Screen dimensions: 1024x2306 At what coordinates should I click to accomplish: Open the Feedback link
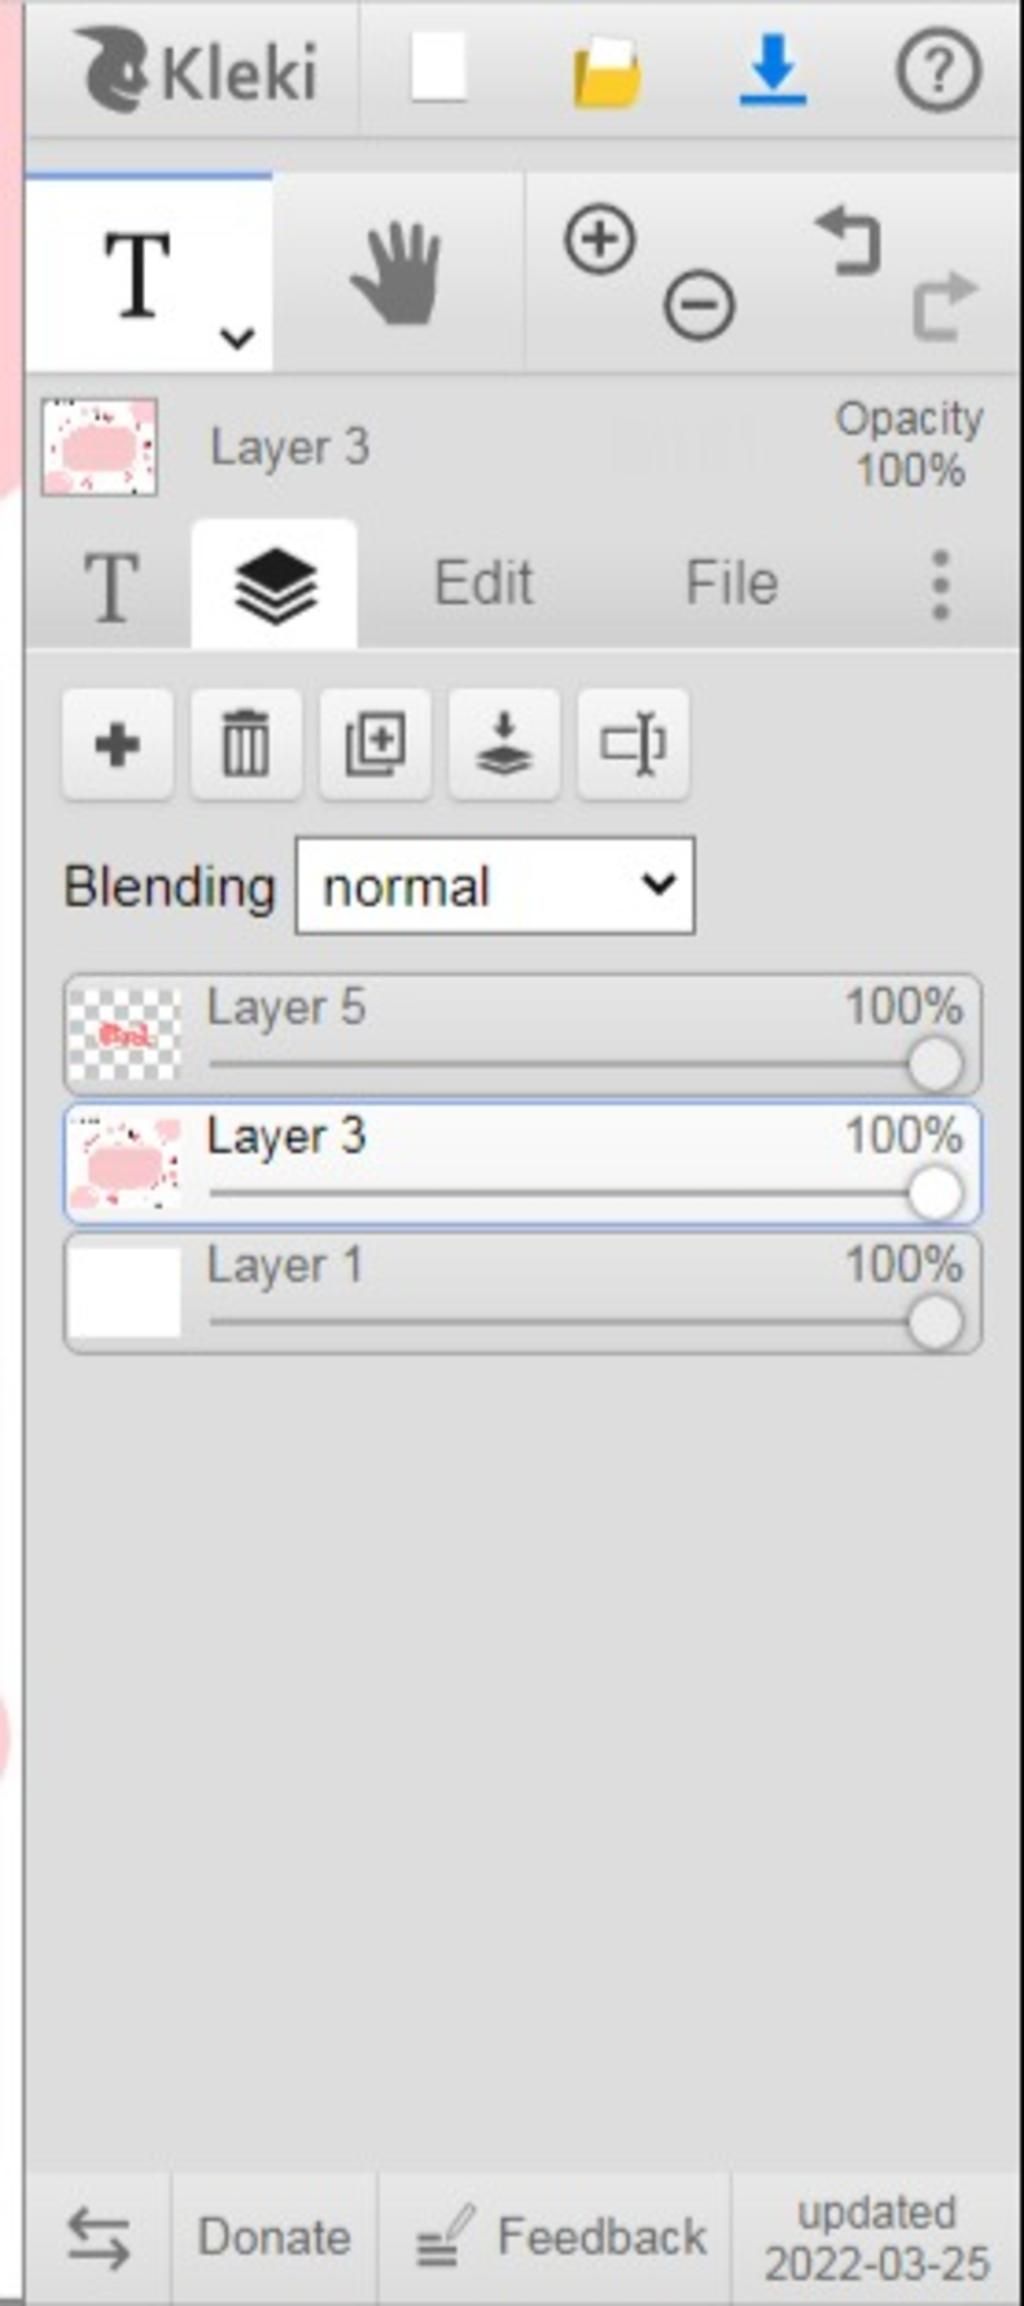click(x=560, y=2237)
